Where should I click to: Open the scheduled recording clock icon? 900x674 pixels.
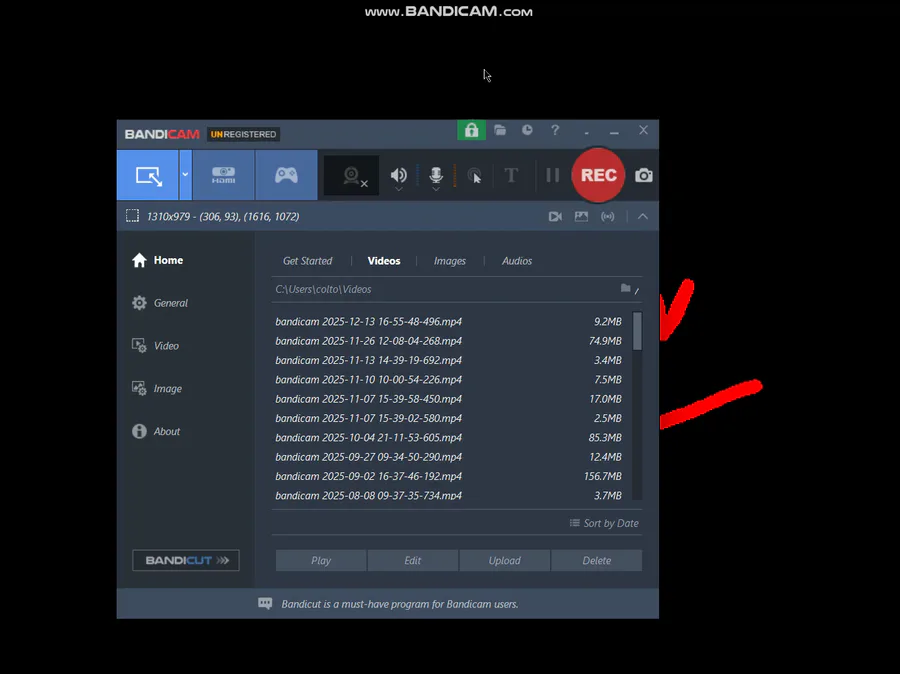tap(527, 130)
